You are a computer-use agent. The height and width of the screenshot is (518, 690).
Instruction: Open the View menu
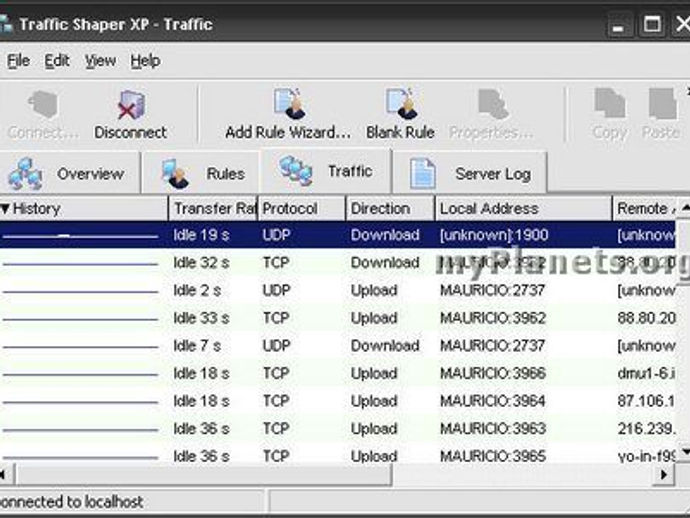click(x=100, y=61)
